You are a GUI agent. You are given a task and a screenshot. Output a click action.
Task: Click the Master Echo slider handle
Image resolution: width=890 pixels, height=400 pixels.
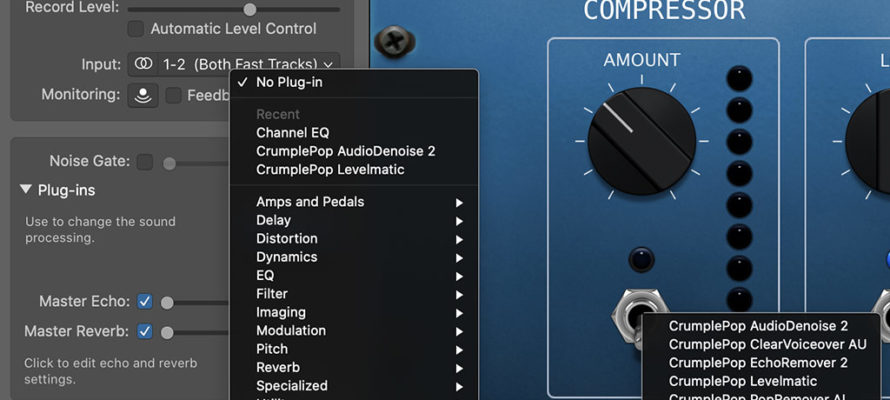tap(167, 303)
